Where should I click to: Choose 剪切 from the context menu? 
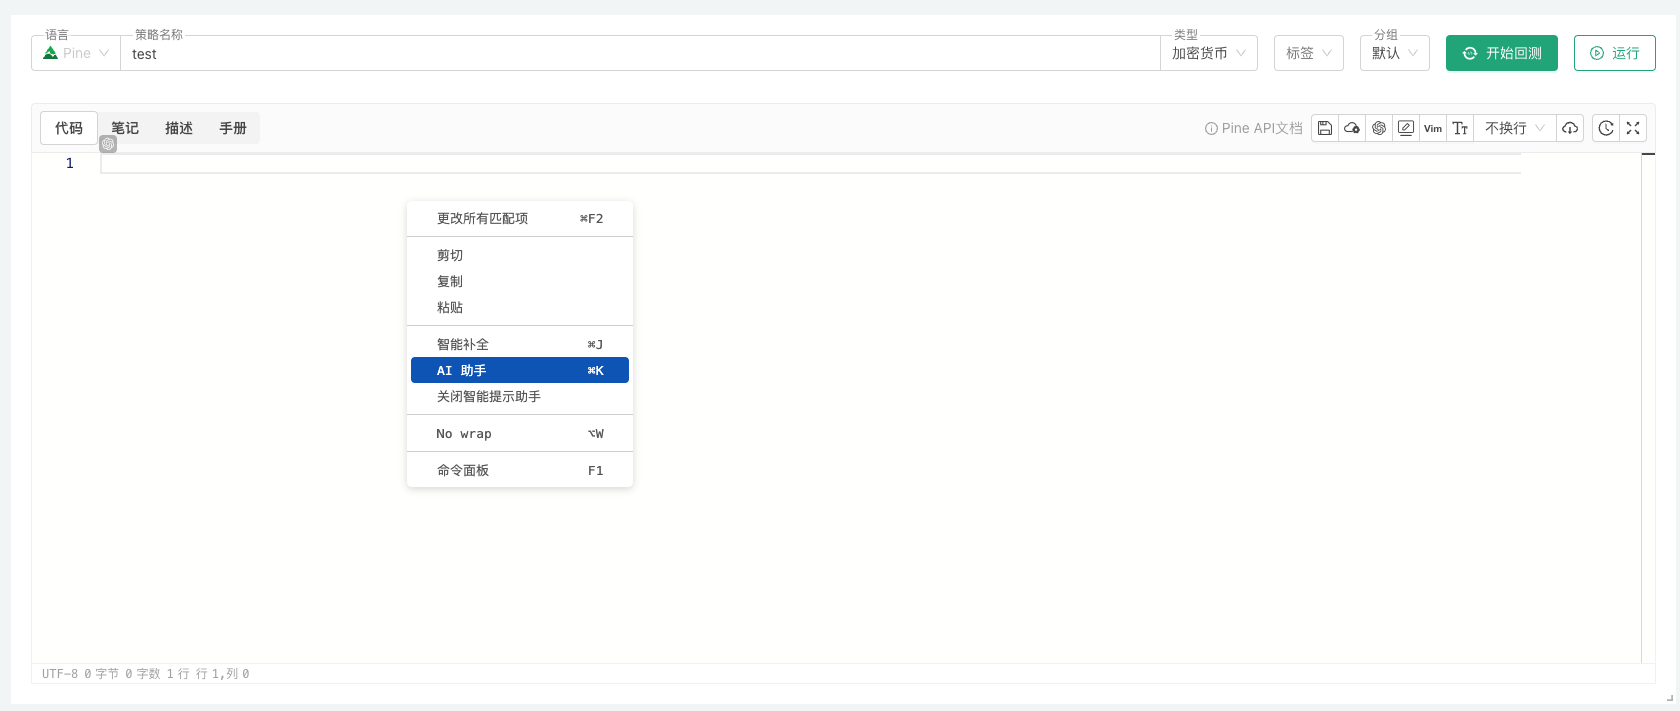tap(520, 255)
